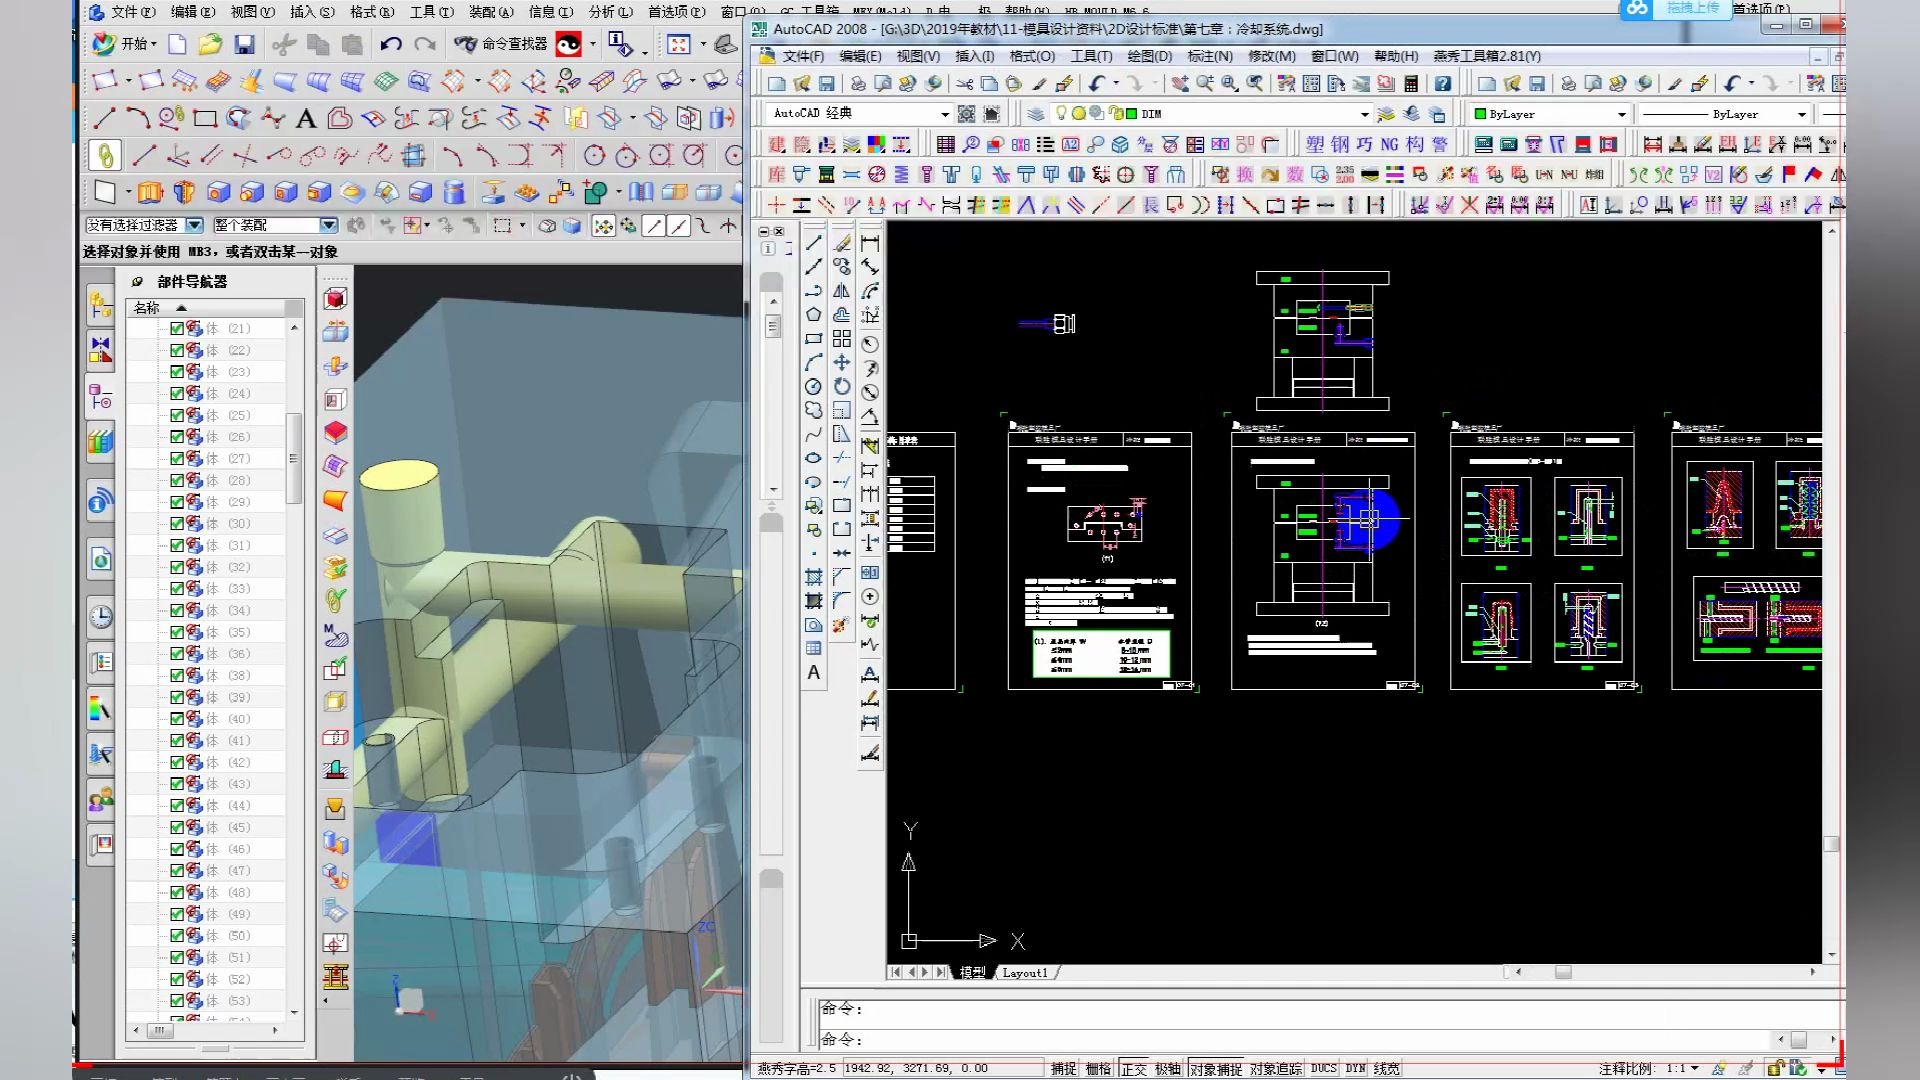The width and height of the screenshot is (1920, 1080).
Task: Select the Text tool (A) in the AutoCAD draw toolbar
Action: point(814,673)
